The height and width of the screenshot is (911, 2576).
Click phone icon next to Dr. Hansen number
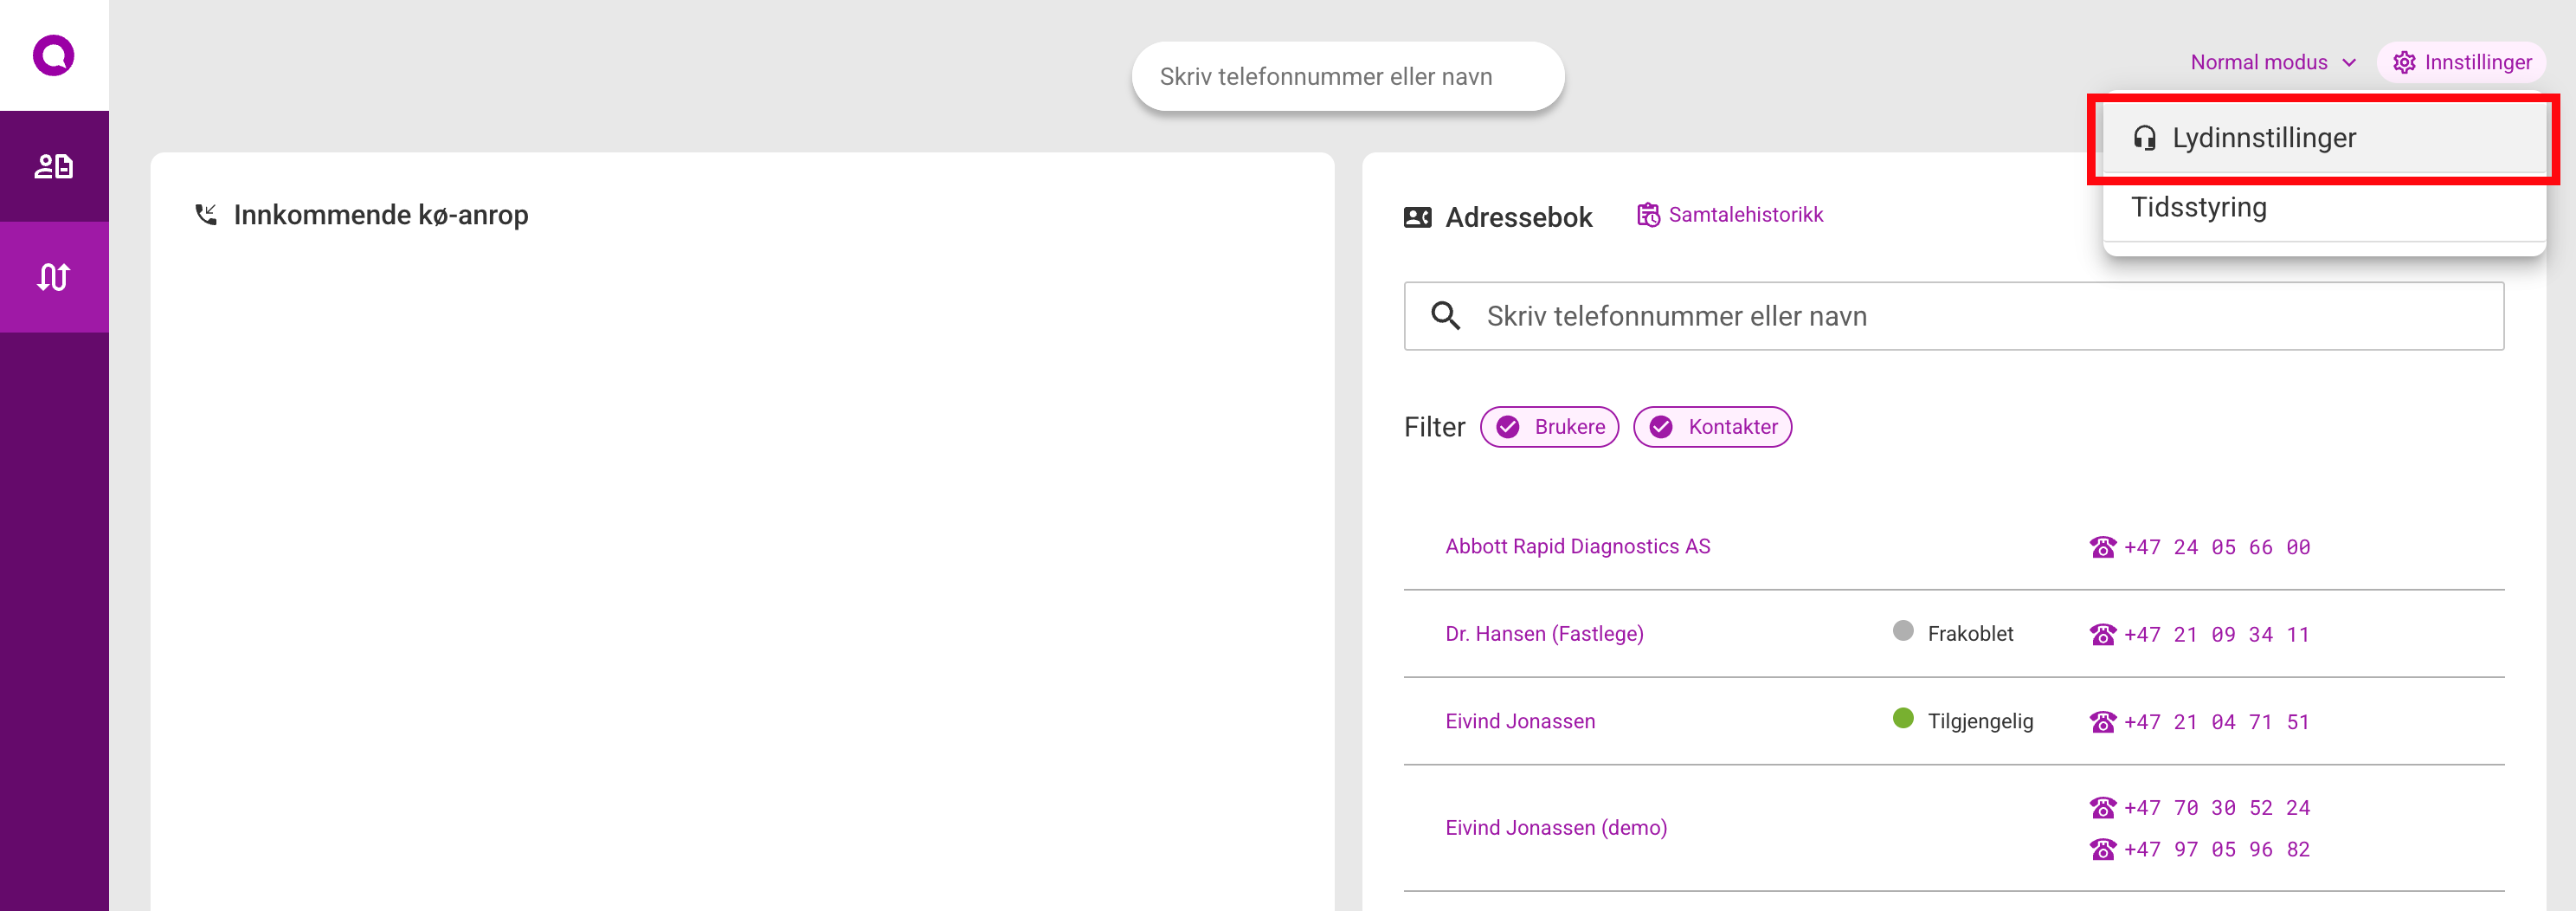[2102, 635]
